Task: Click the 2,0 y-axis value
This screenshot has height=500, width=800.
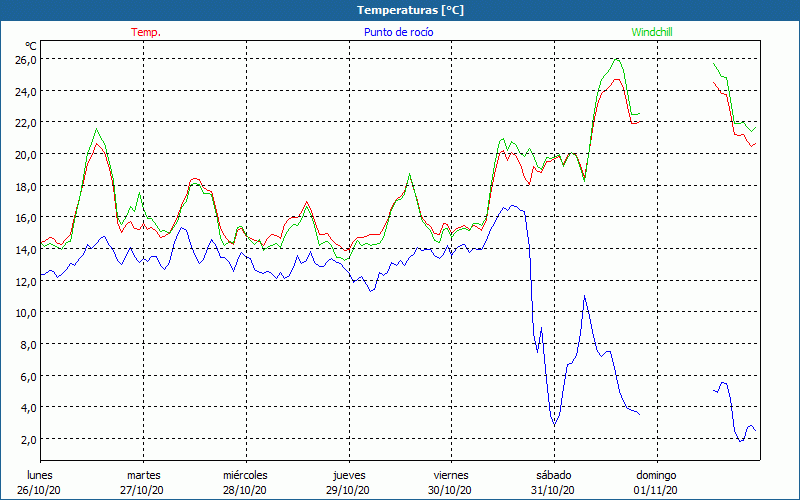Action: [x=29, y=439]
